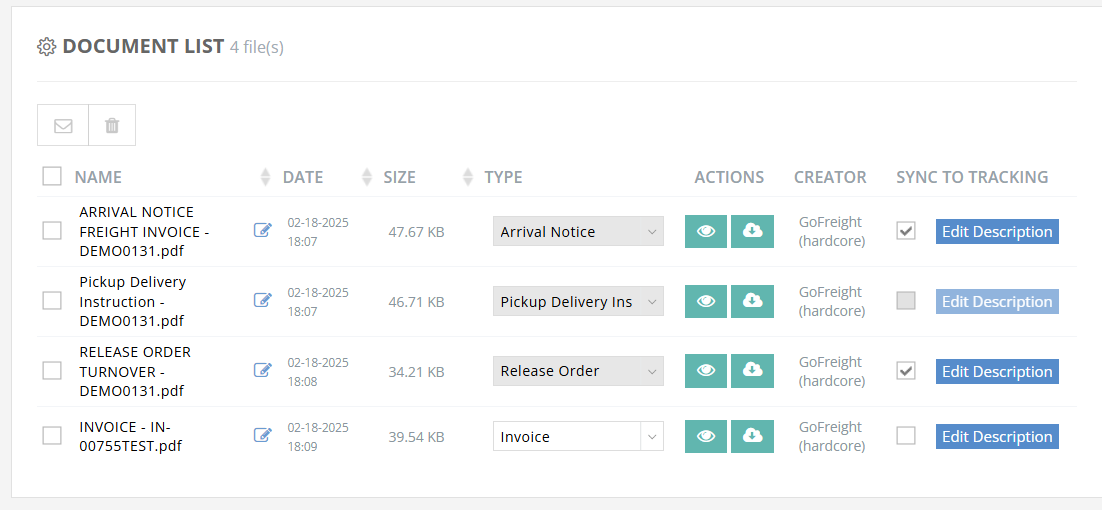The height and width of the screenshot is (510, 1102).
Task: Open the Invoice type dropdown
Action: [x=578, y=436]
